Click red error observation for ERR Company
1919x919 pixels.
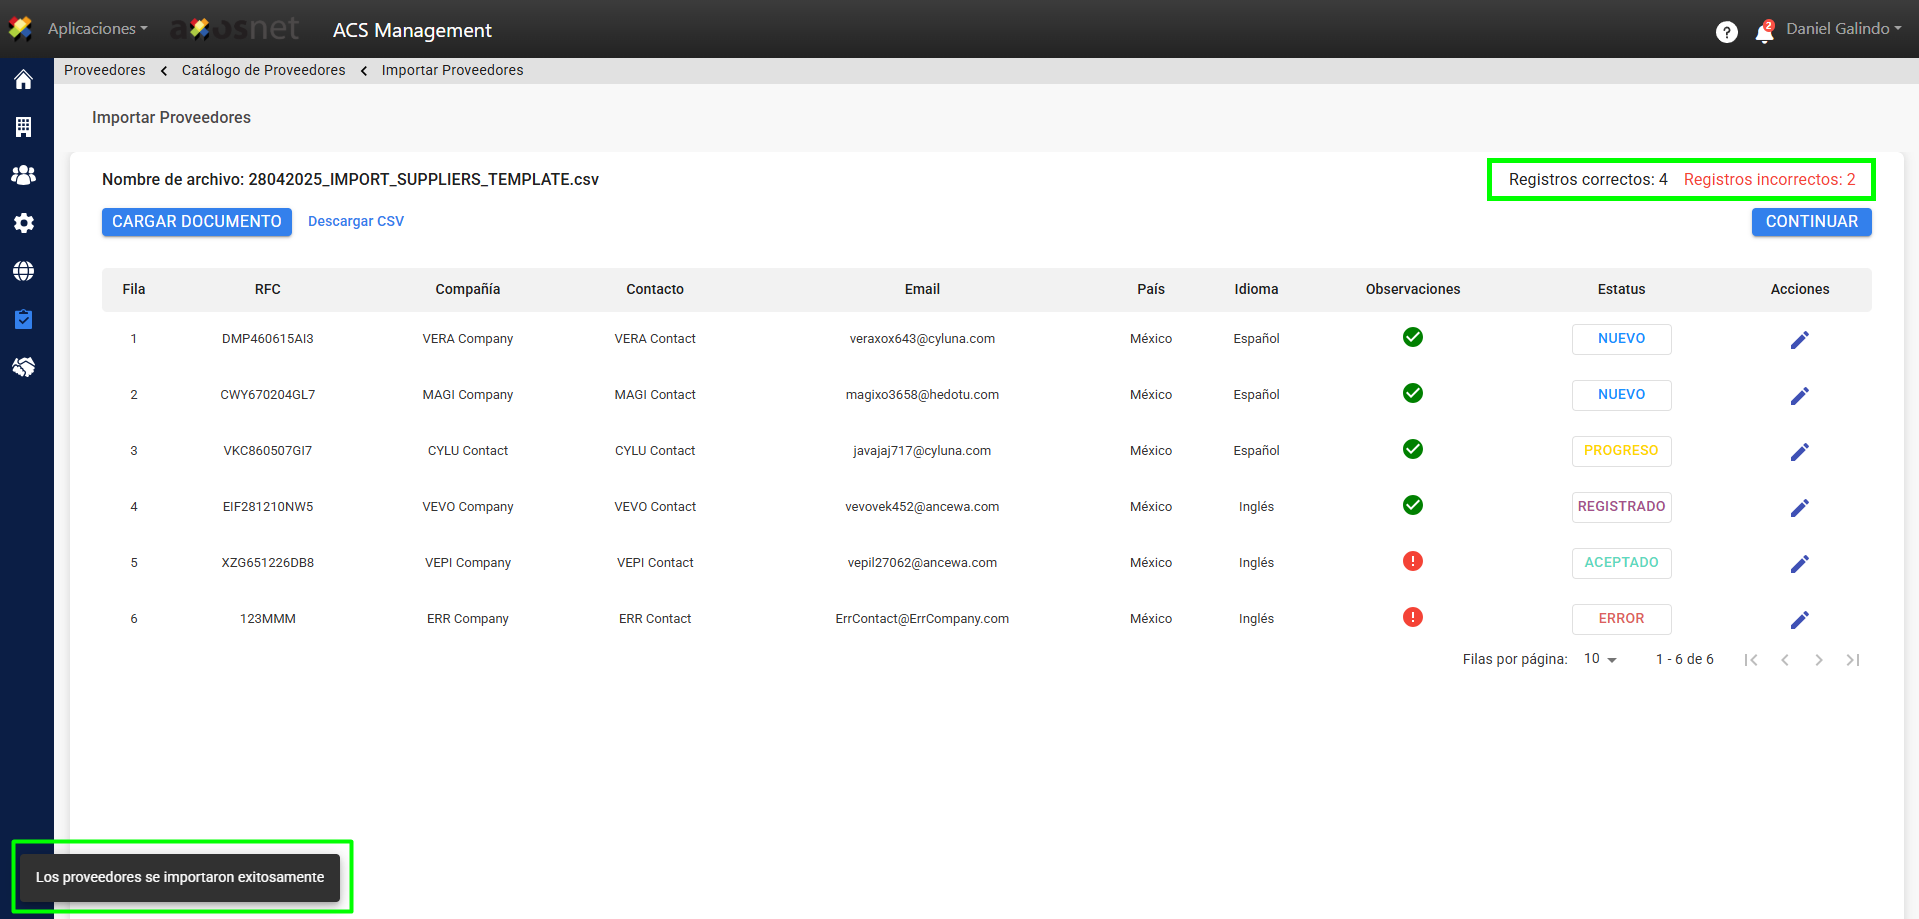tap(1412, 617)
